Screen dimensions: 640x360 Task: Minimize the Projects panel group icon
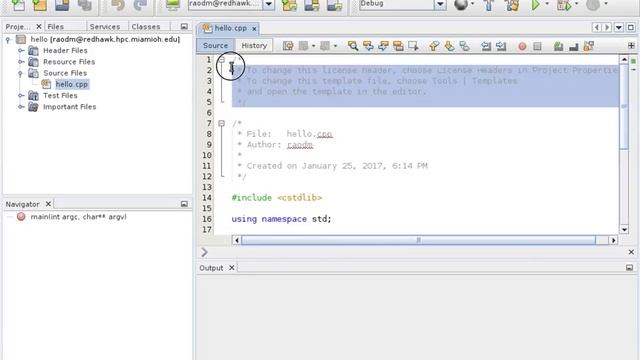(184, 27)
